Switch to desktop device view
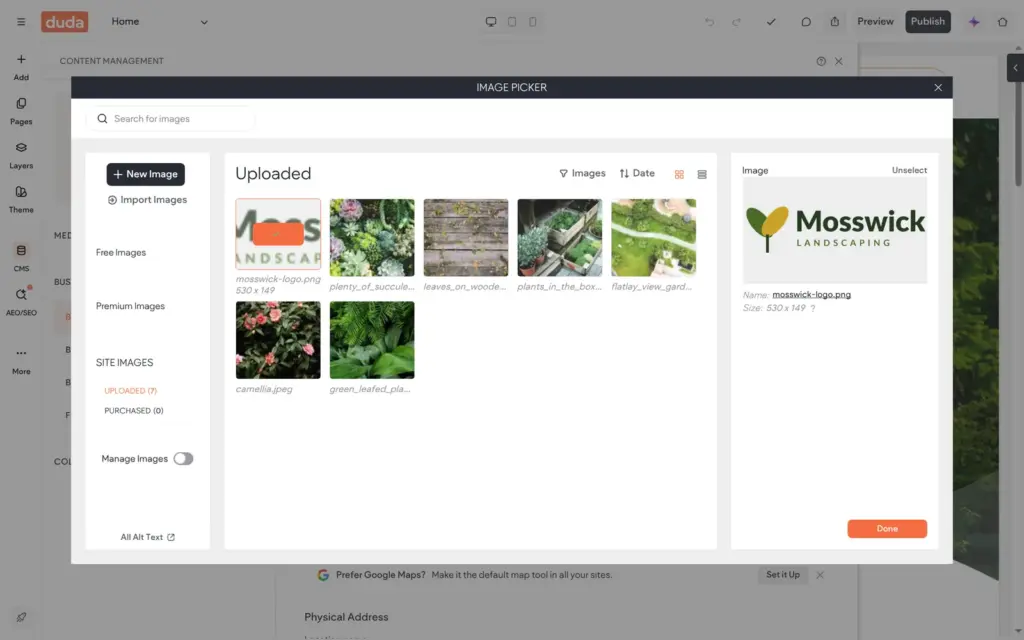The width and height of the screenshot is (1024, 640). (x=490, y=22)
